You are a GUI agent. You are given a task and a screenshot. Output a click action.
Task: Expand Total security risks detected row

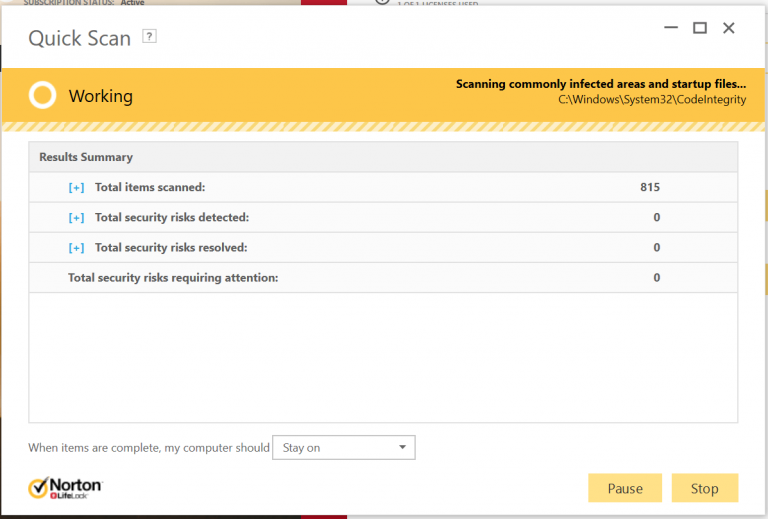[x=76, y=218]
